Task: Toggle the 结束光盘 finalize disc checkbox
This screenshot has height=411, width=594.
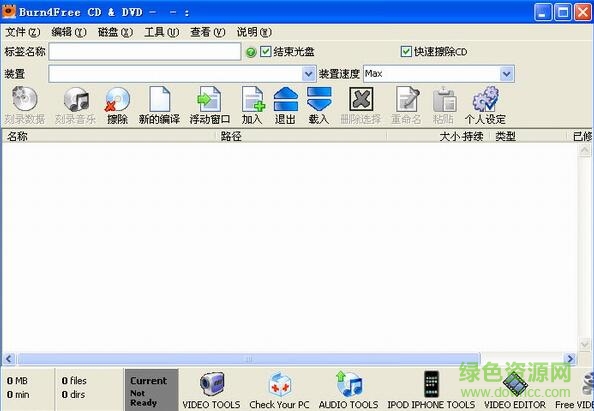Action: point(266,52)
